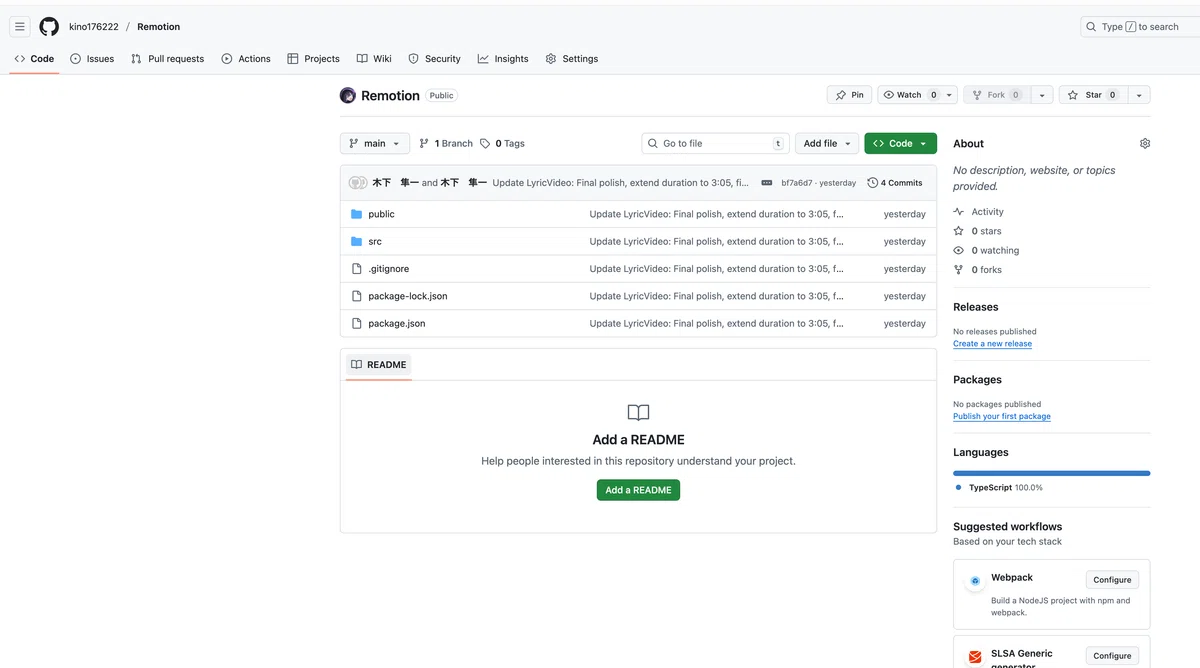Screen dimensions: 1200x668
Task: Open commit message in src row
Action: (x=716, y=242)
